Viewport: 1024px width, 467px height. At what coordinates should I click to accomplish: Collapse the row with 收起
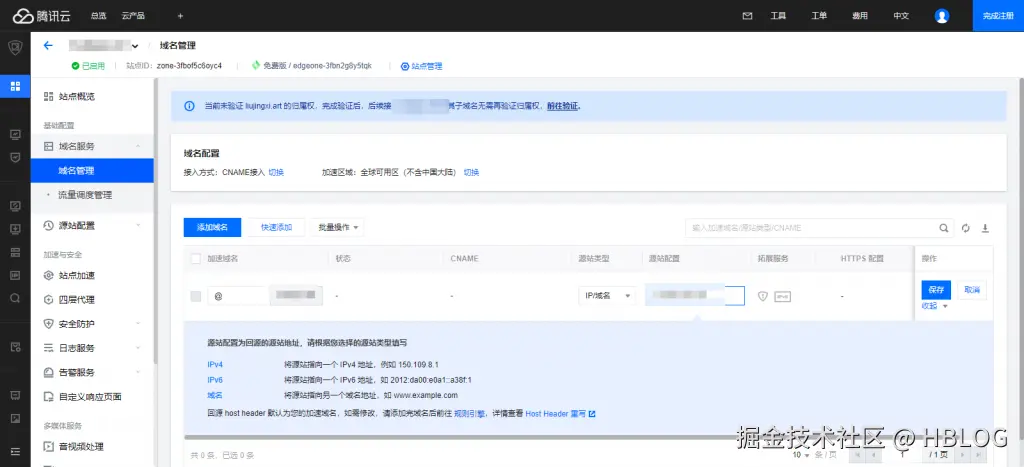point(934,306)
